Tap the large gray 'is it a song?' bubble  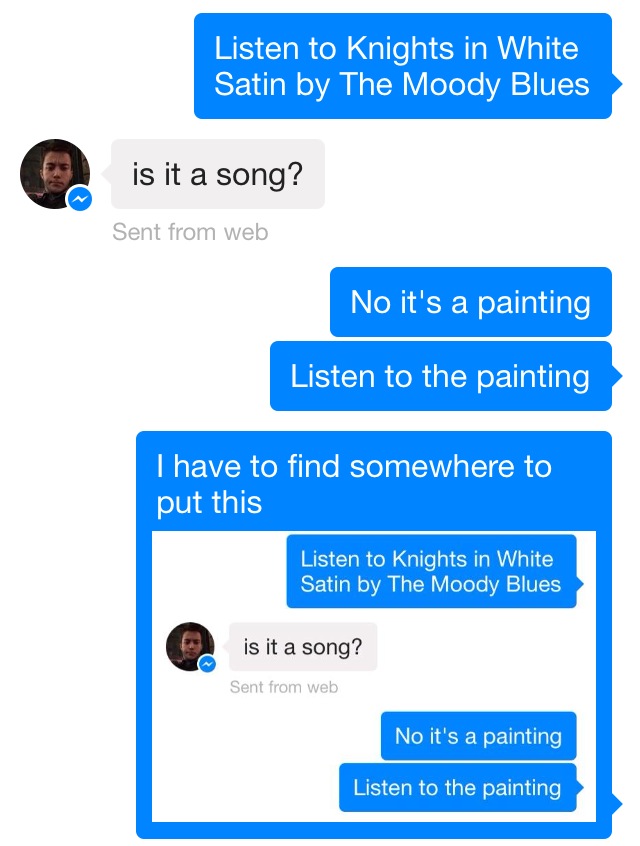tap(218, 174)
